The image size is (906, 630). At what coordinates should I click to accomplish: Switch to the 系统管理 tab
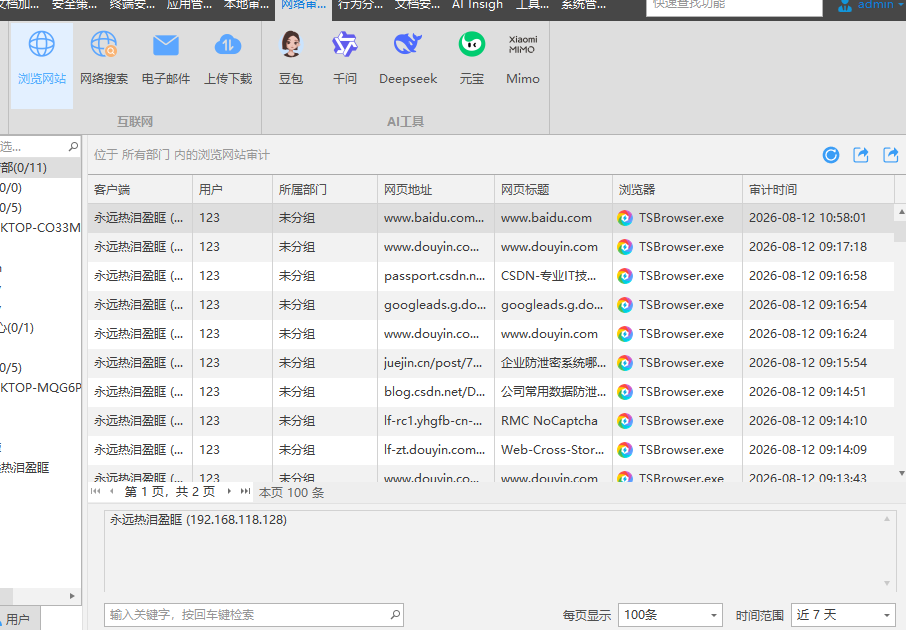point(584,5)
